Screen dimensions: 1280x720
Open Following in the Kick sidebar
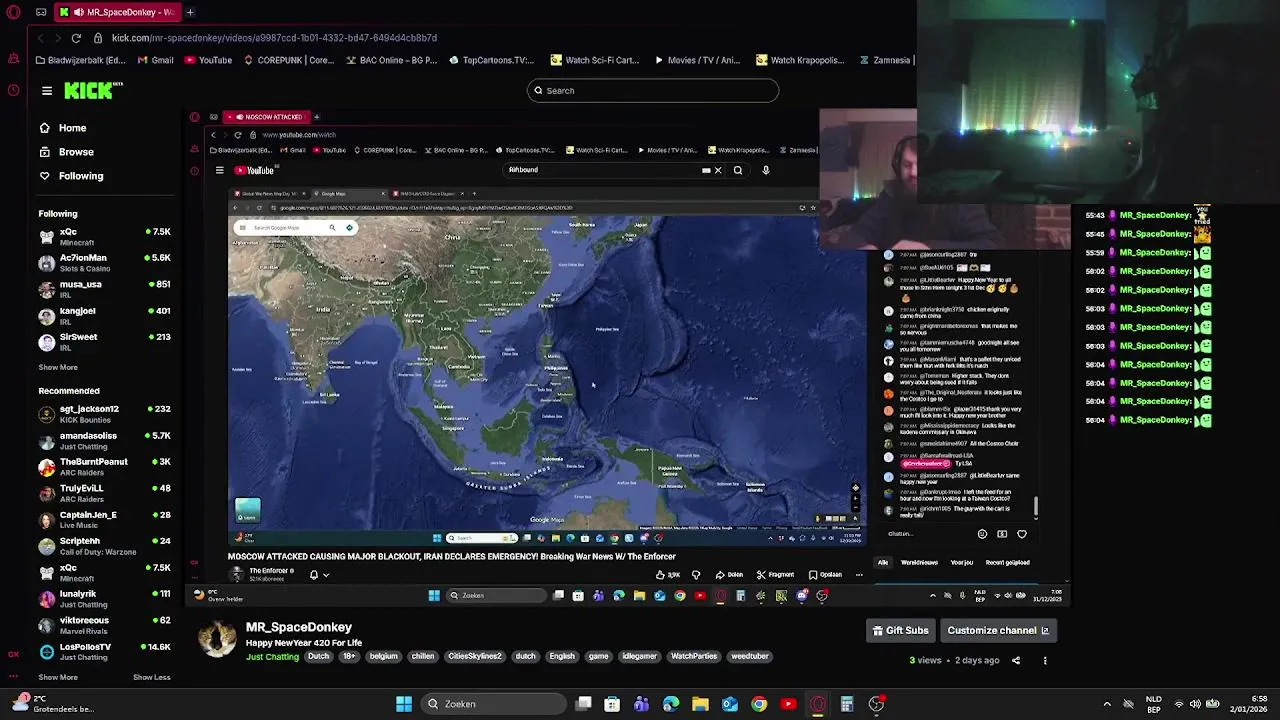[70, 176]
